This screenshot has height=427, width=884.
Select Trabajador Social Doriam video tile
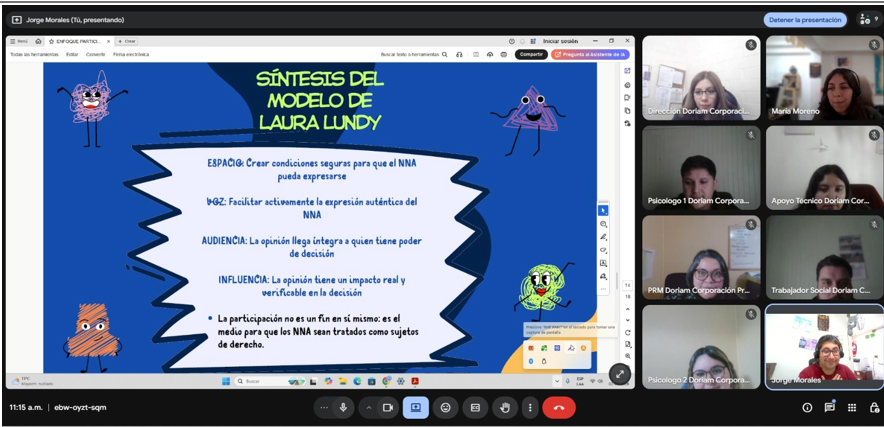825,257
